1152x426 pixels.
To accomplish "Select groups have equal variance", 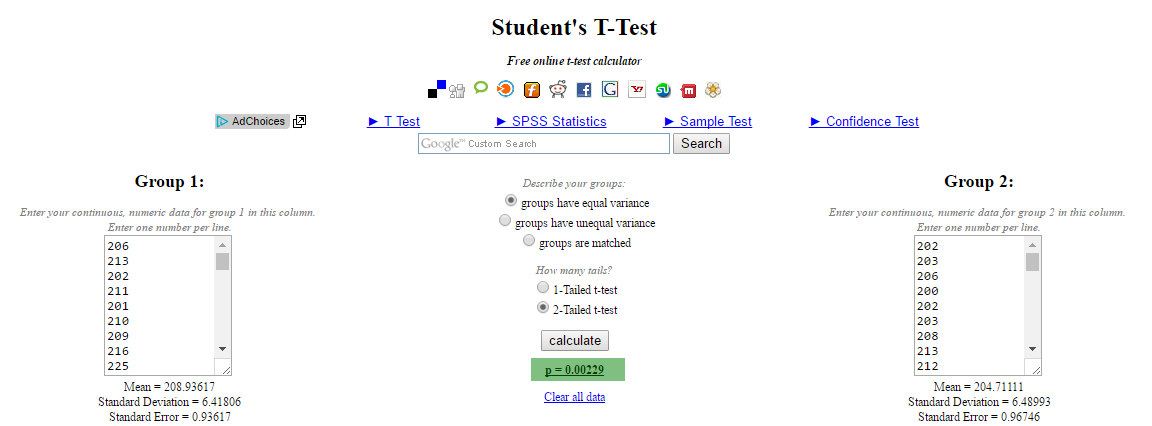I will click(511, 201).
